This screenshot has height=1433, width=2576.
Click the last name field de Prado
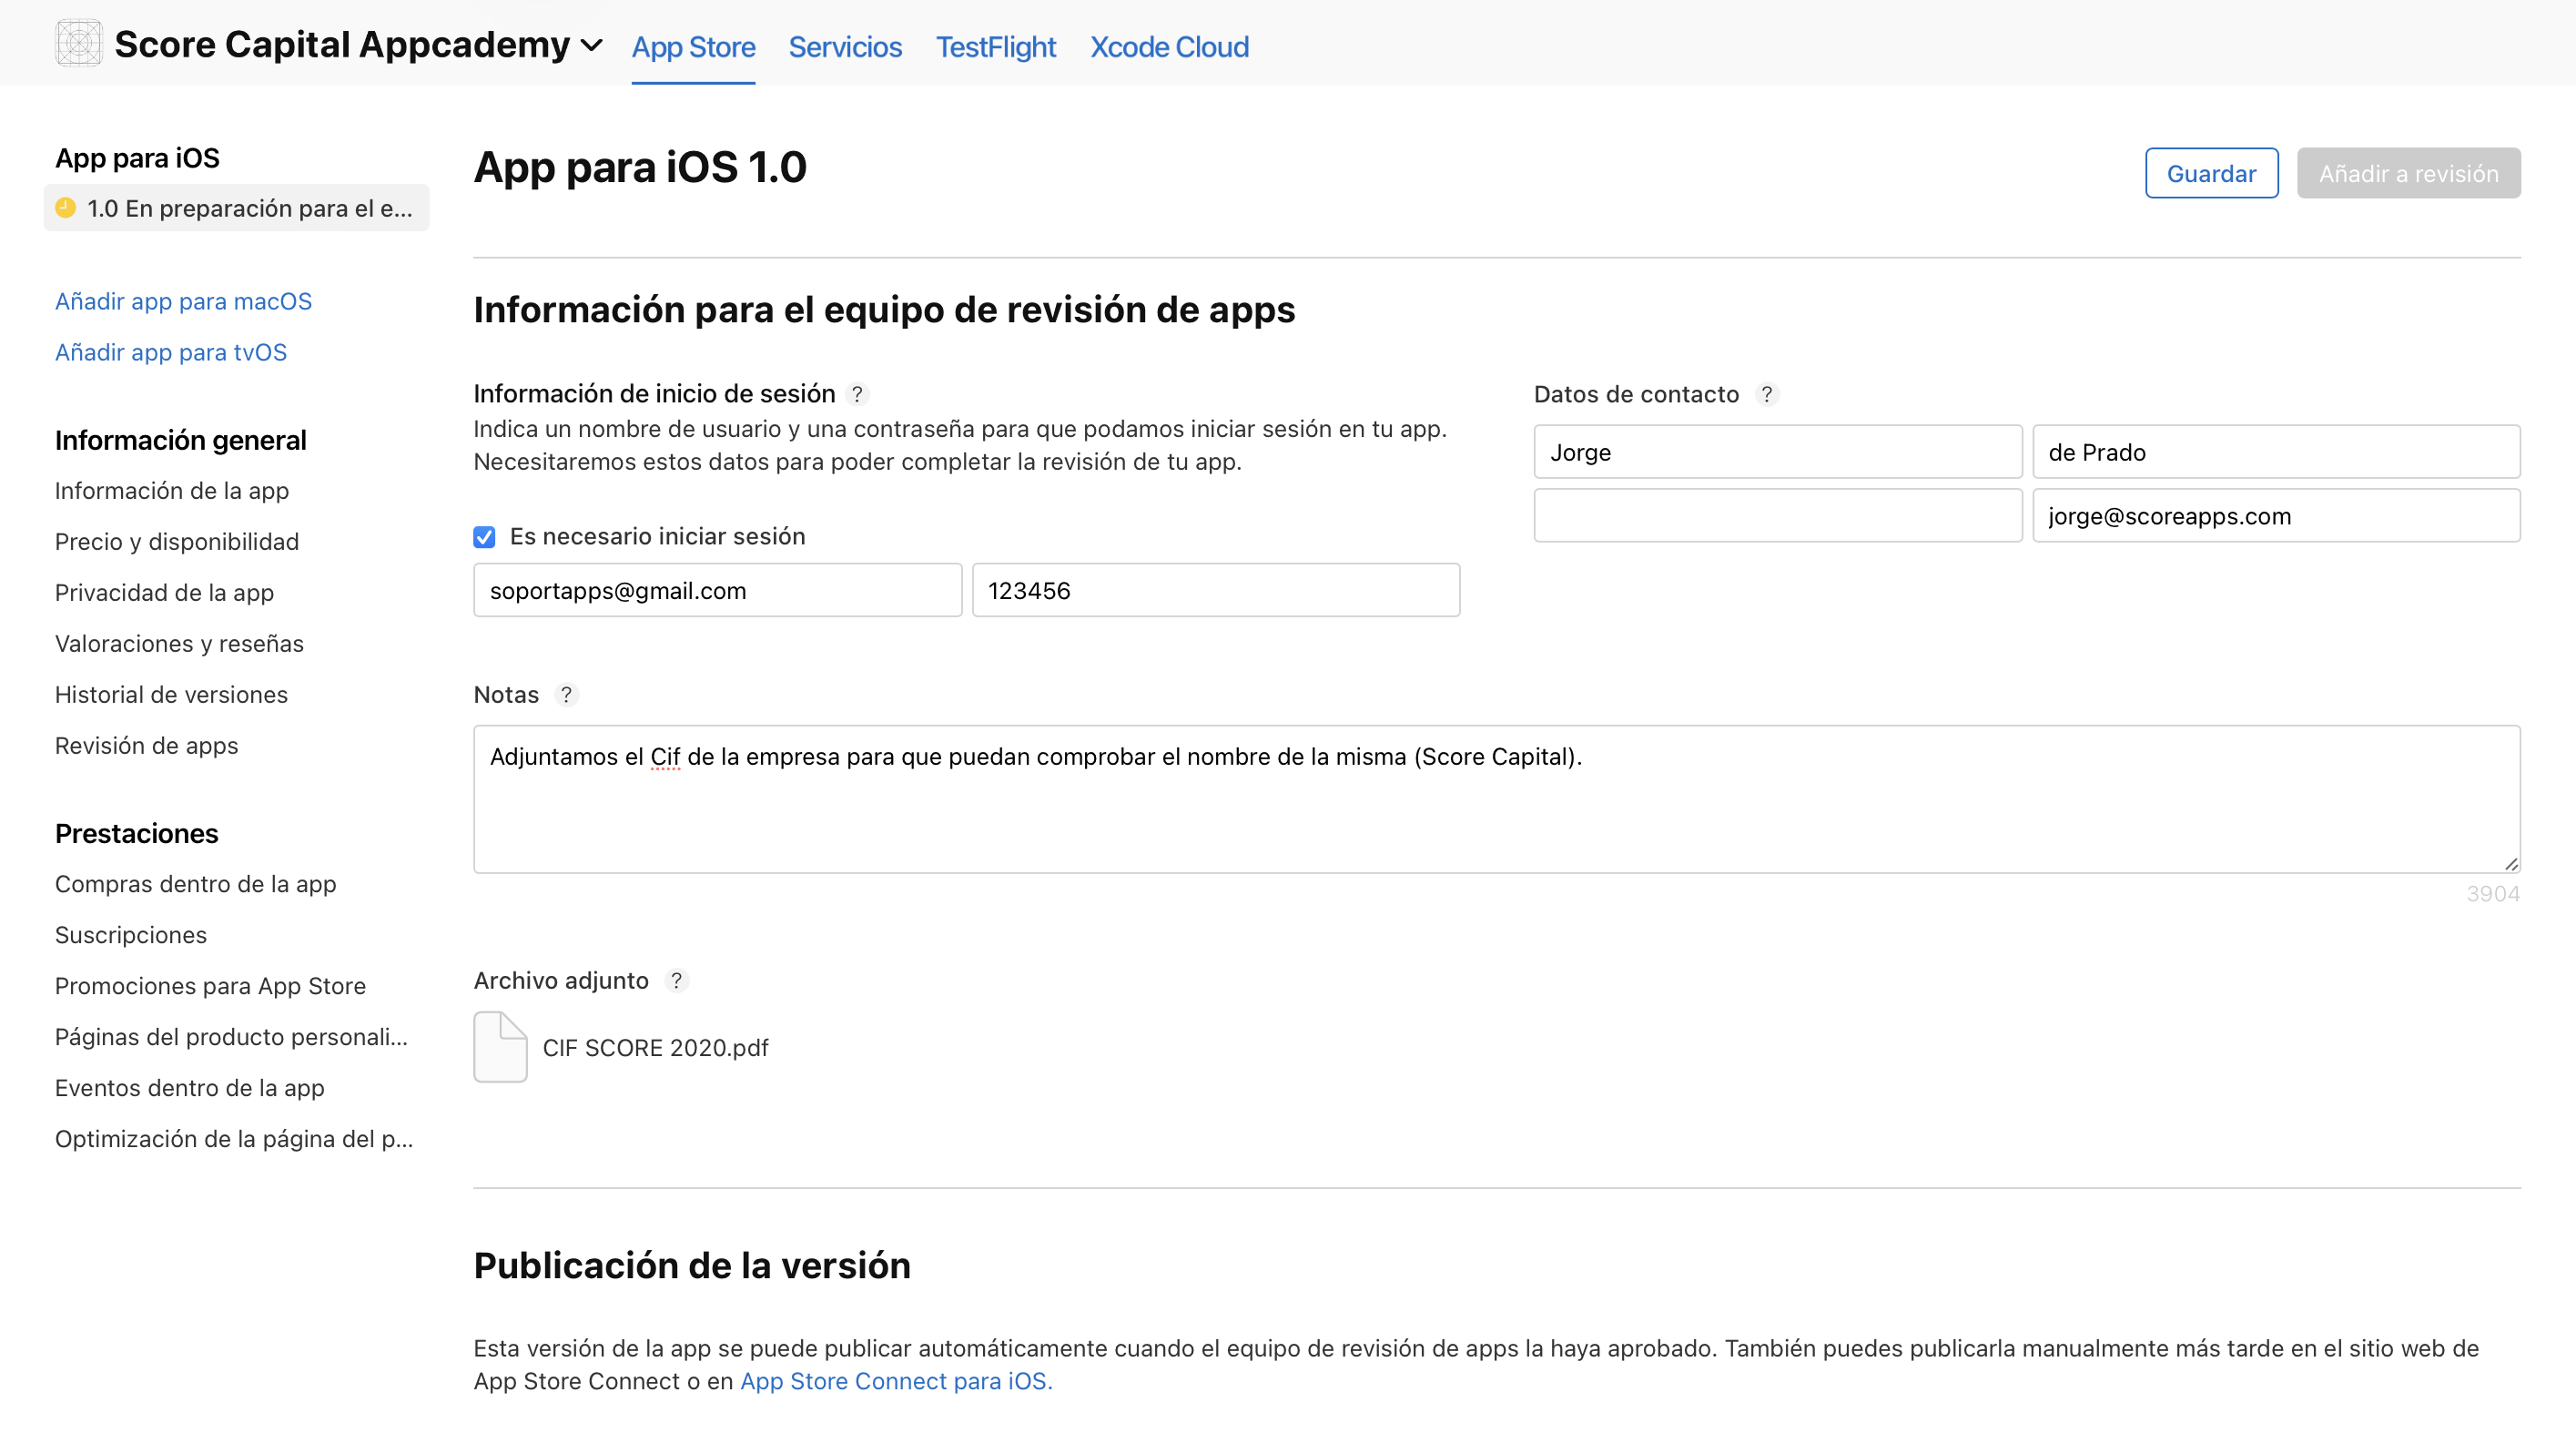point(2276,452)
